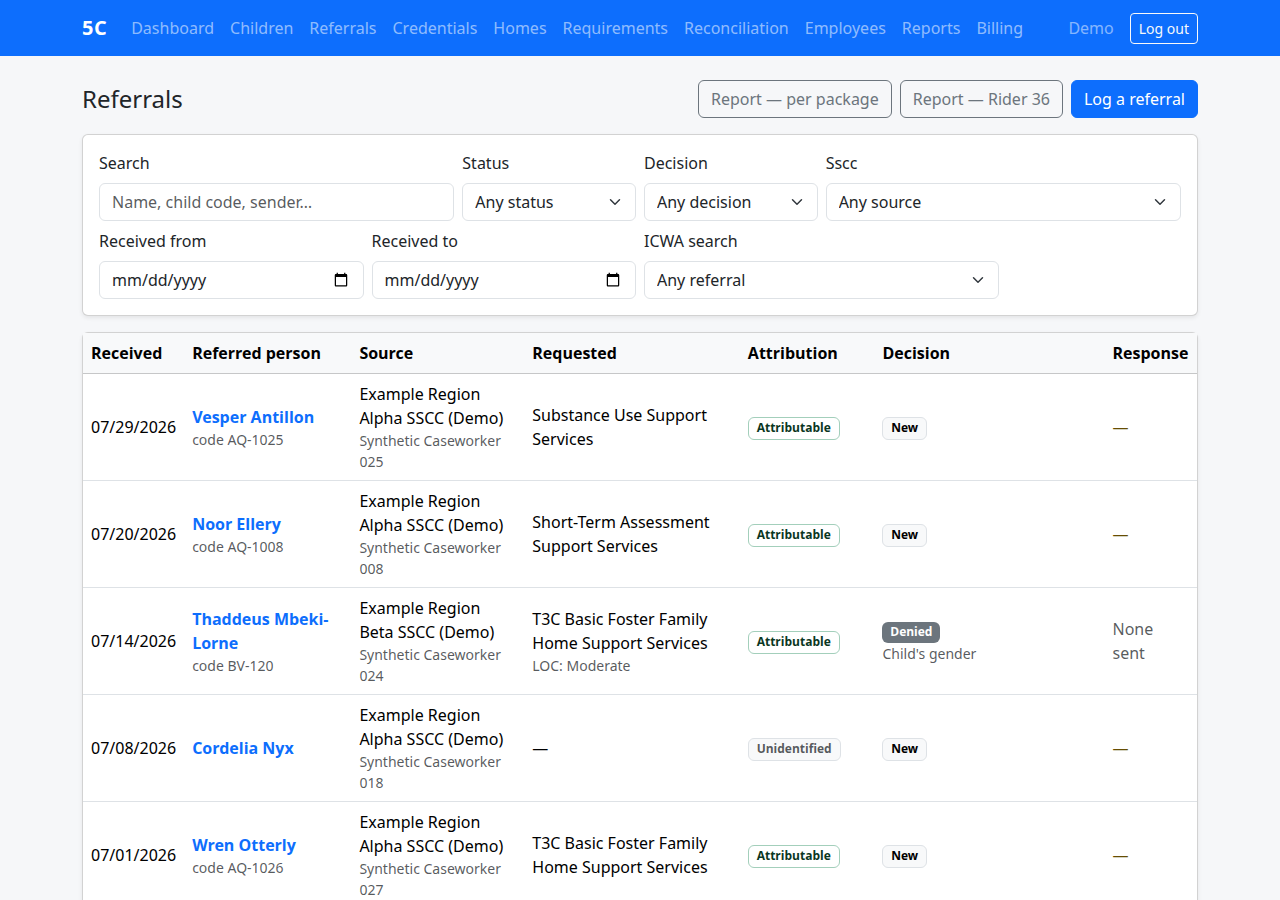
Task: Open Wren Otterly referral
Action: (244, 845)
